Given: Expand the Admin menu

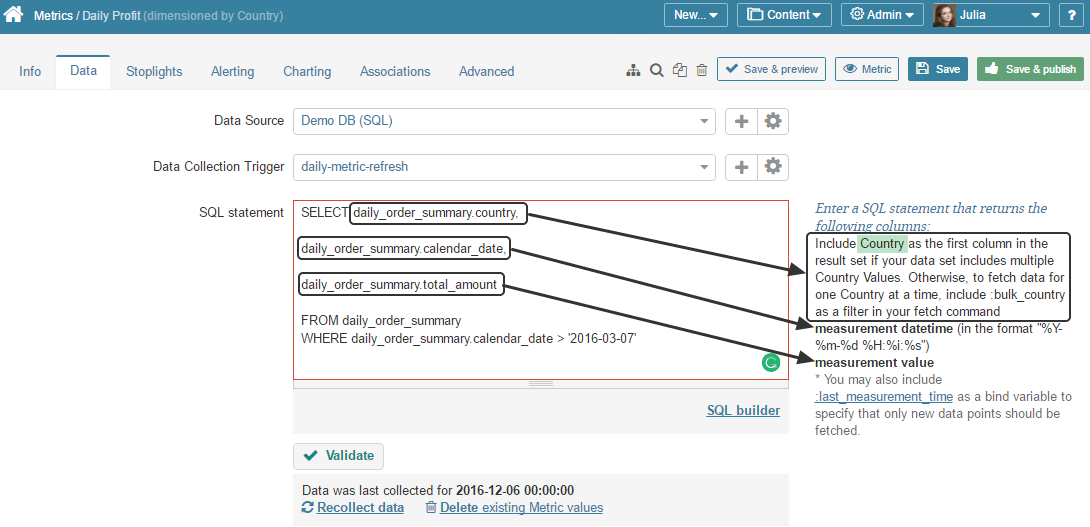Looking at the screenshot, I should 882,15.
